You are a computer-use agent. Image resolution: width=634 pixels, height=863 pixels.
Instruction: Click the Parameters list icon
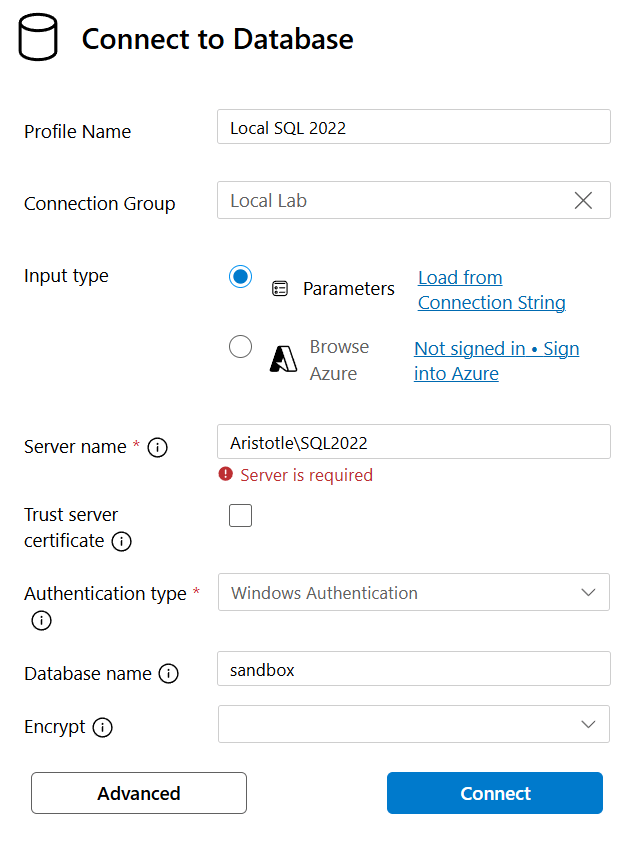tap(280, 289)
